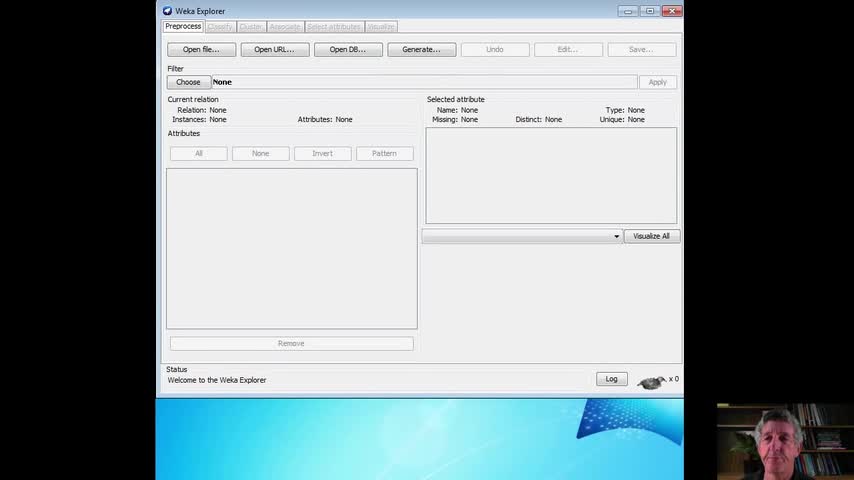
Task: Click the Undo button
Action: click(495, 50)
